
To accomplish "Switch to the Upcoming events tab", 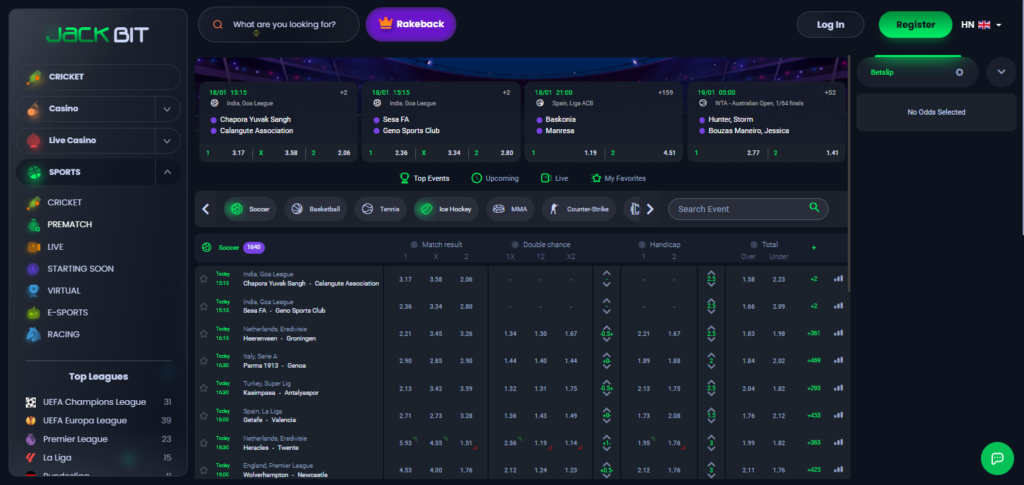I will pos(494,178).
